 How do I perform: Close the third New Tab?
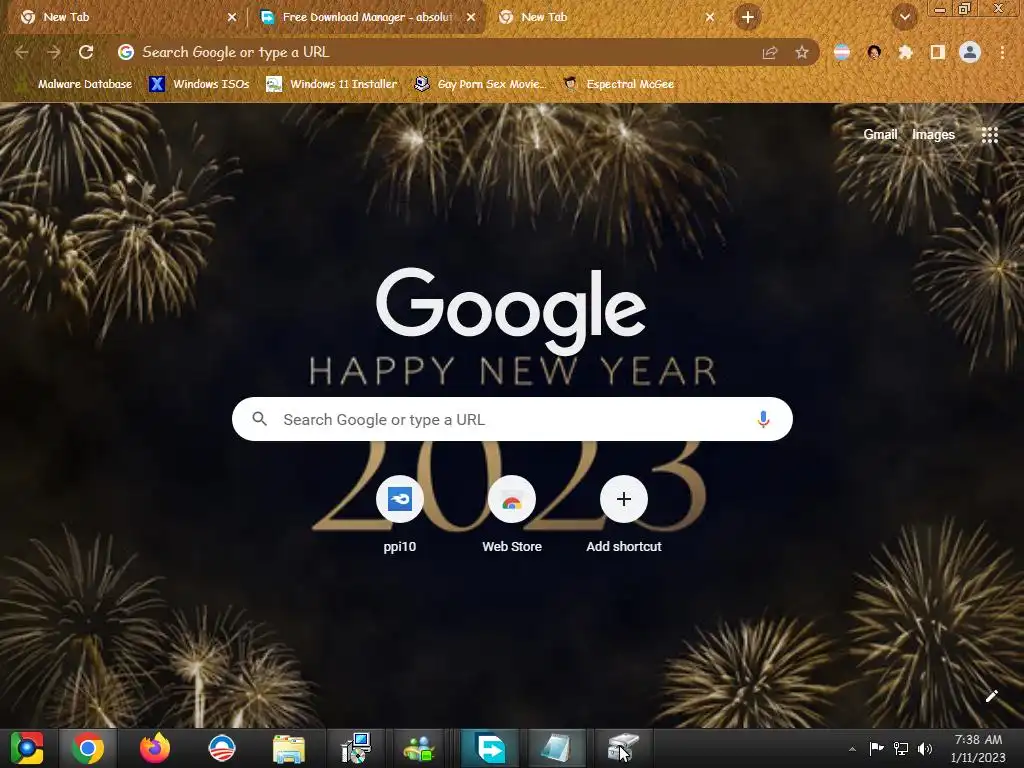pyautogui.click(x=710, y=18)
